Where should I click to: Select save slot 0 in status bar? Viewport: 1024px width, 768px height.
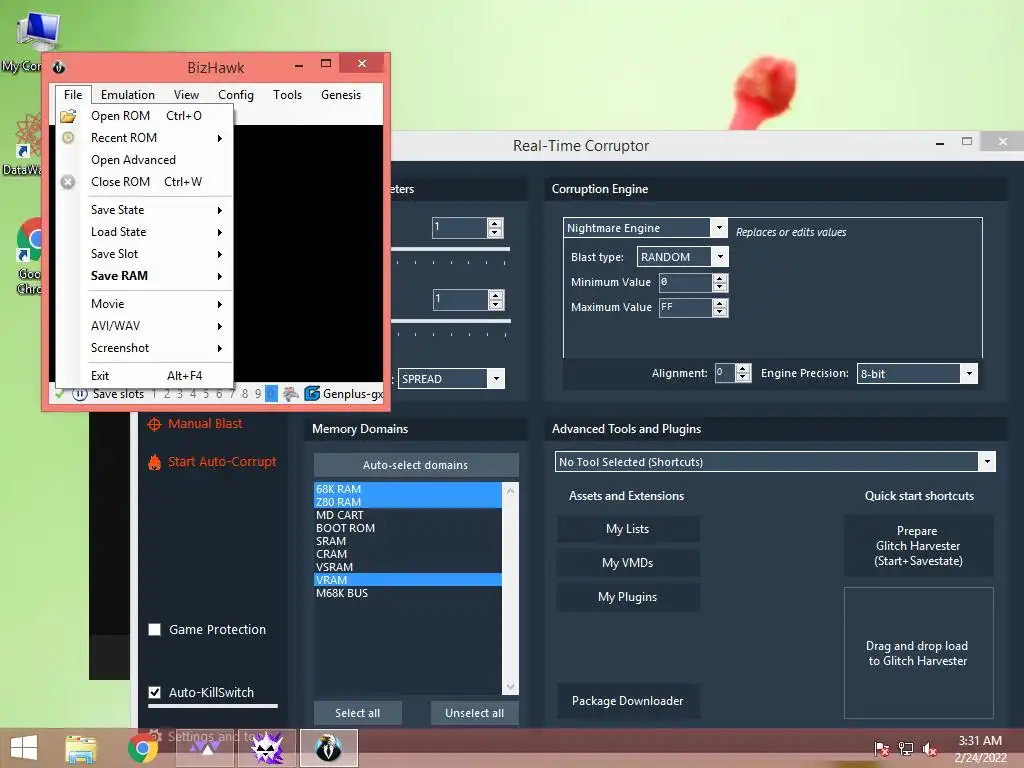(x=271, y=394)
